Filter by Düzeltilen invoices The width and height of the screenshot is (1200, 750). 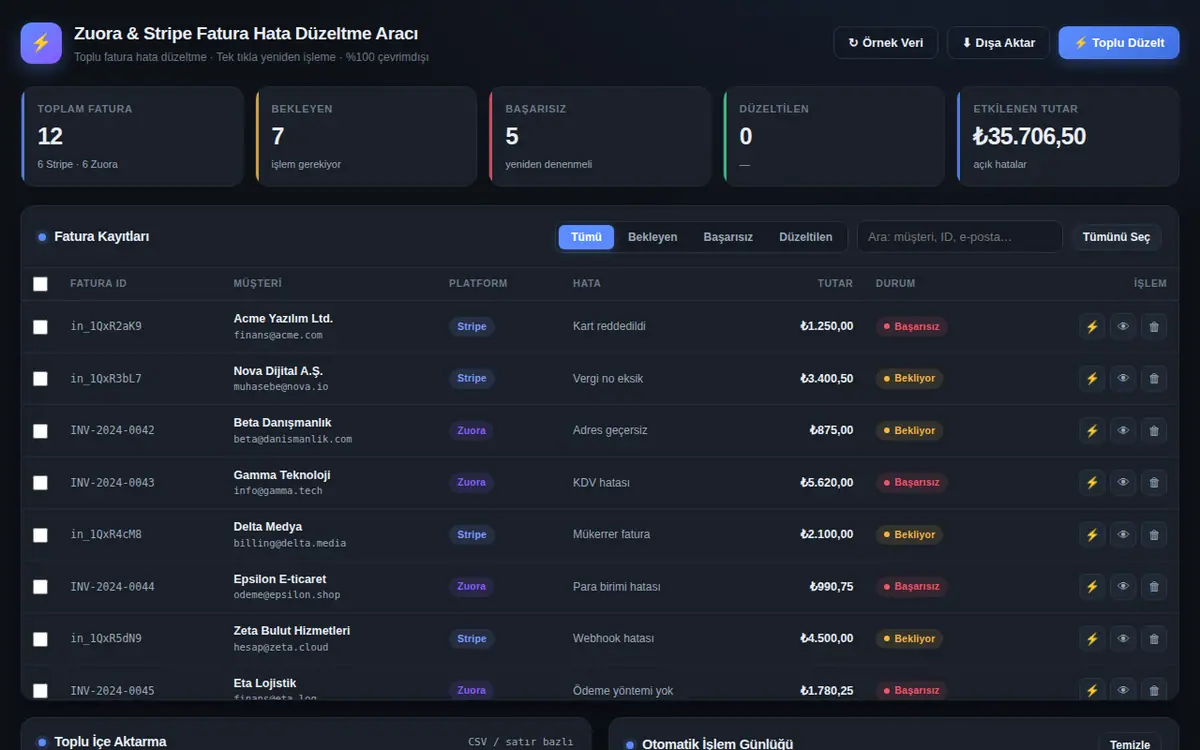(x=806, y=237)
